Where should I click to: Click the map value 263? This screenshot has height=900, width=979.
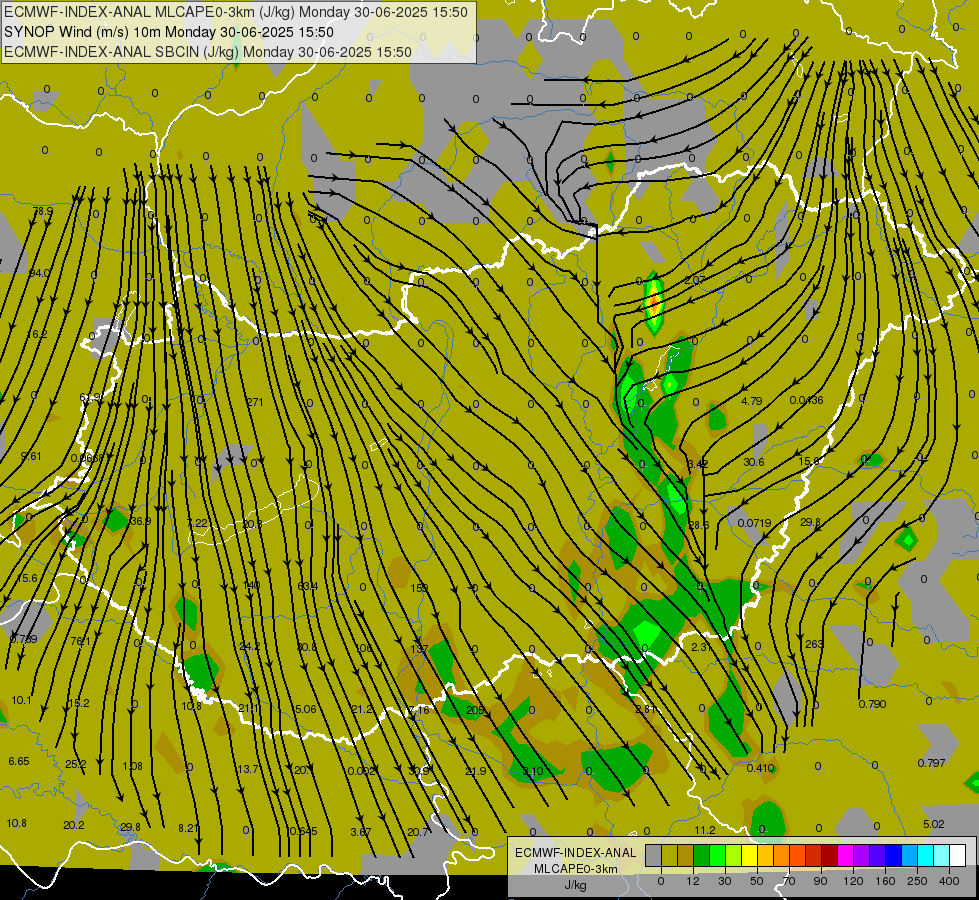click(x=814, y=644)
